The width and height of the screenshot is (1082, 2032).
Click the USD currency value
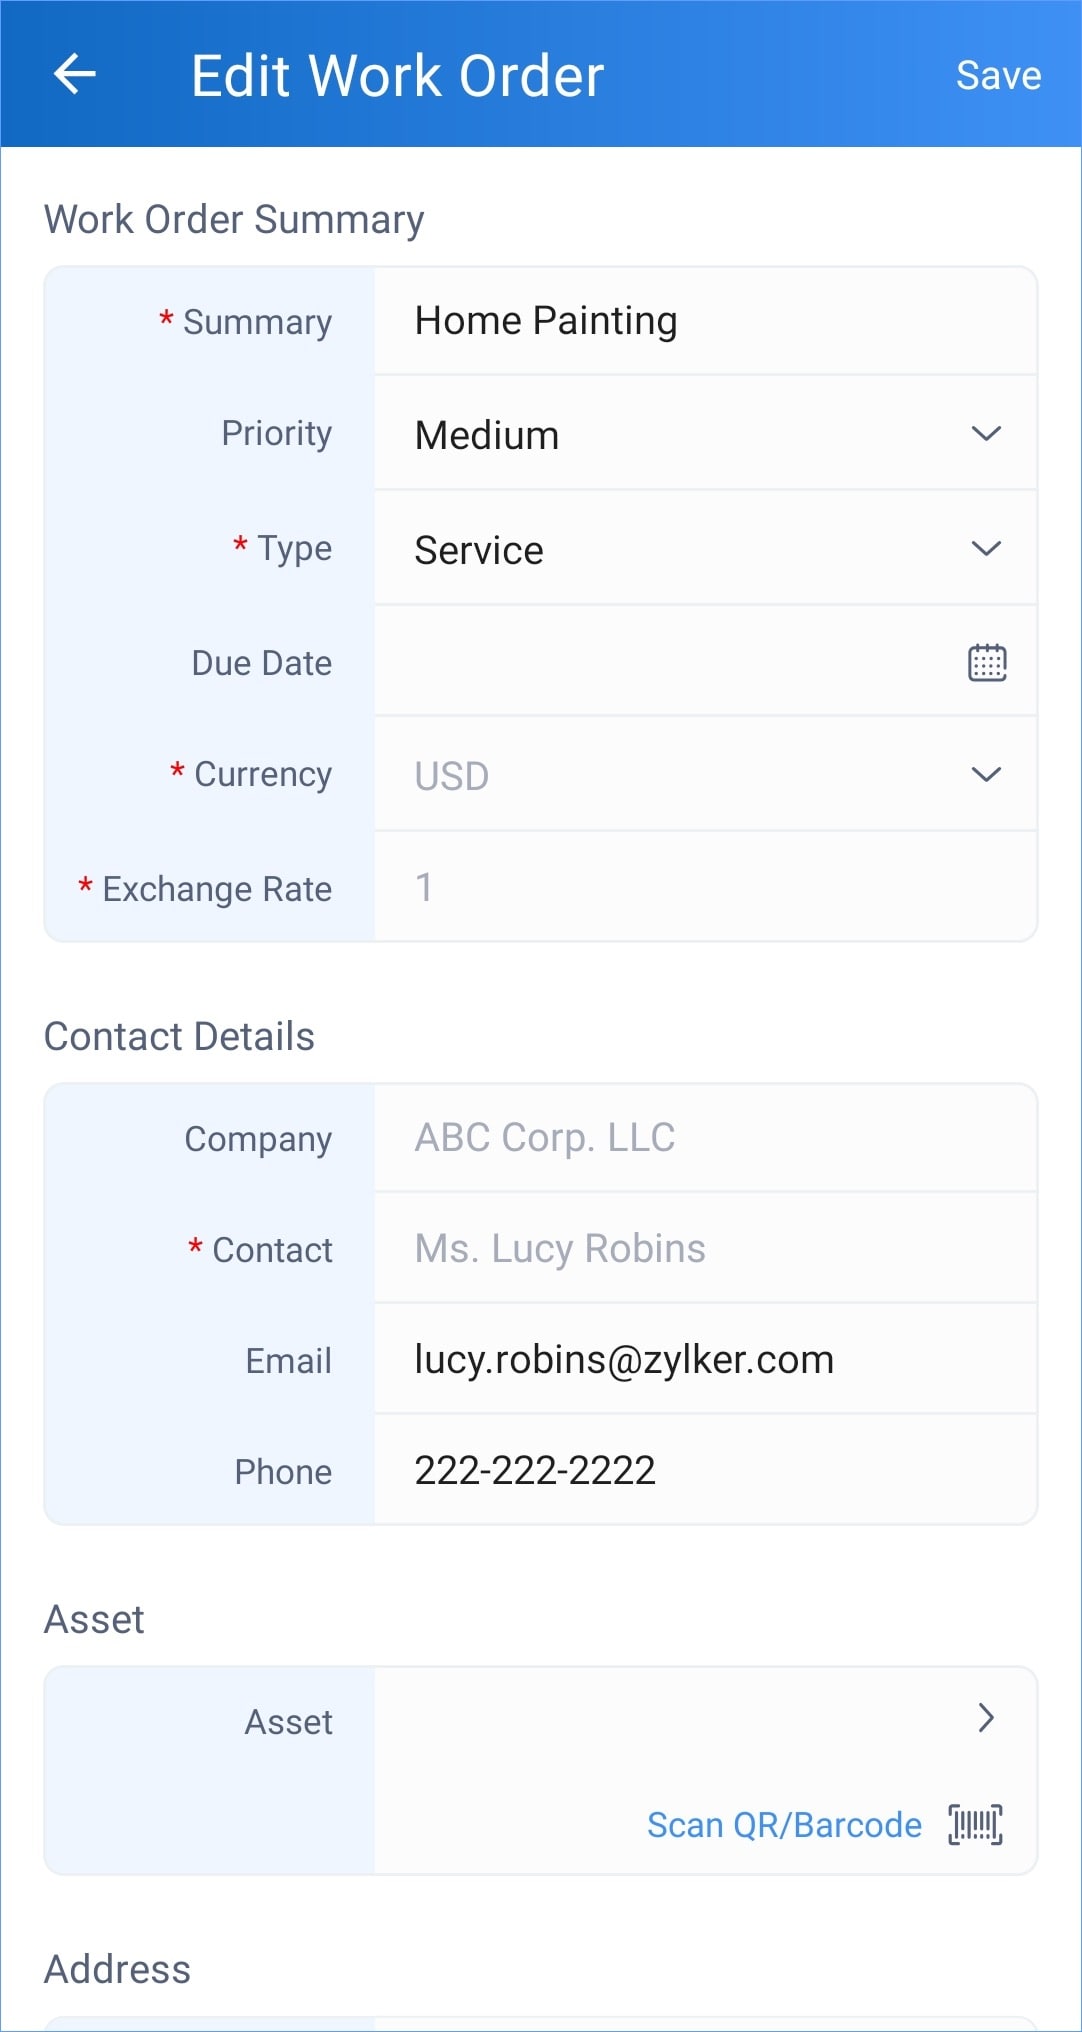(452, 776)
